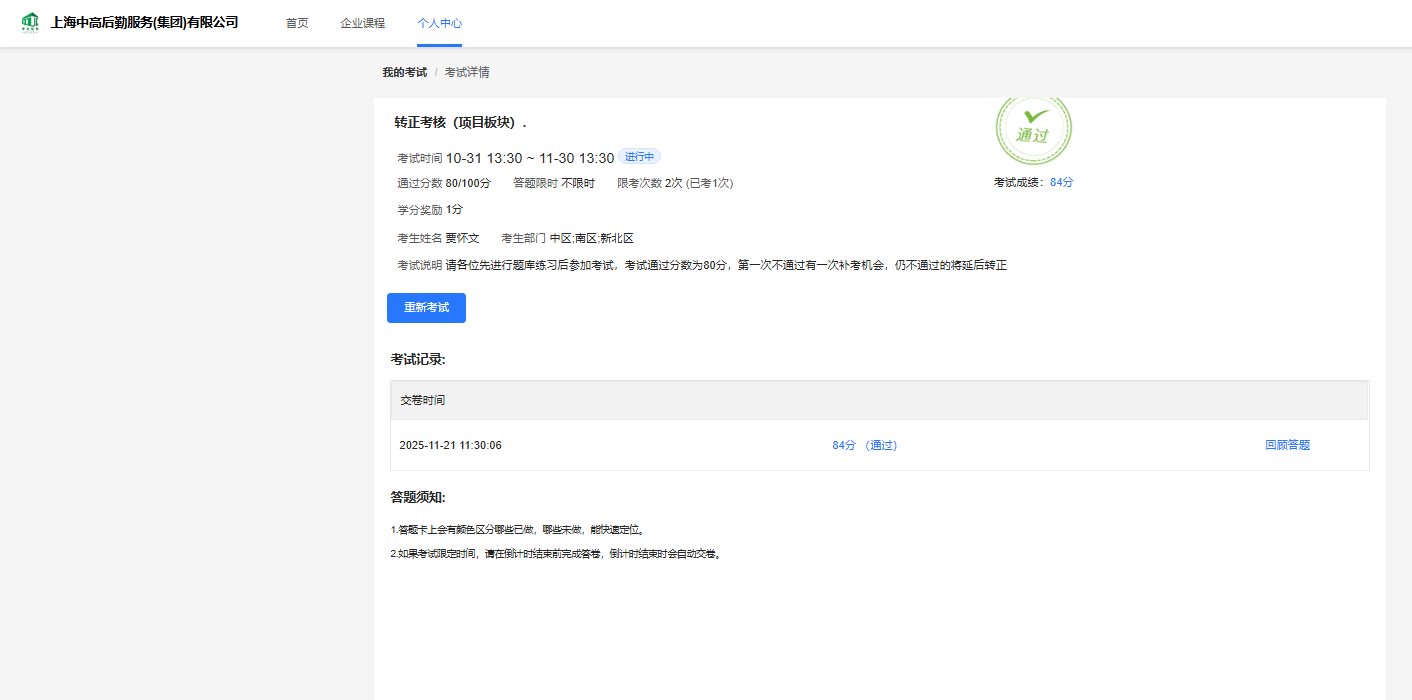Open the 回顾答题 link

click(x=1287, y=445)
